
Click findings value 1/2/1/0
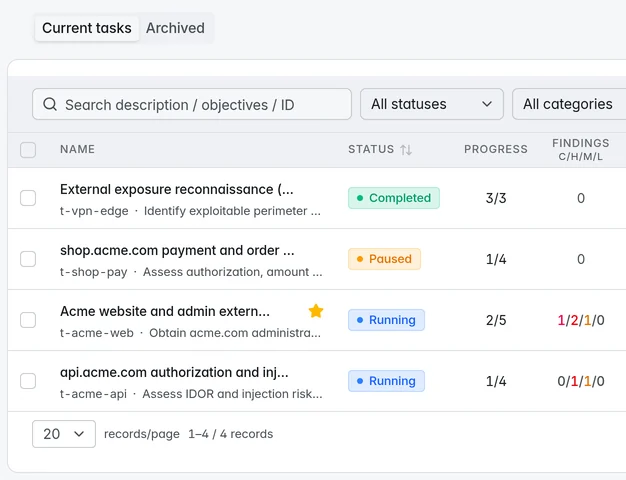(x=581, y=320)
